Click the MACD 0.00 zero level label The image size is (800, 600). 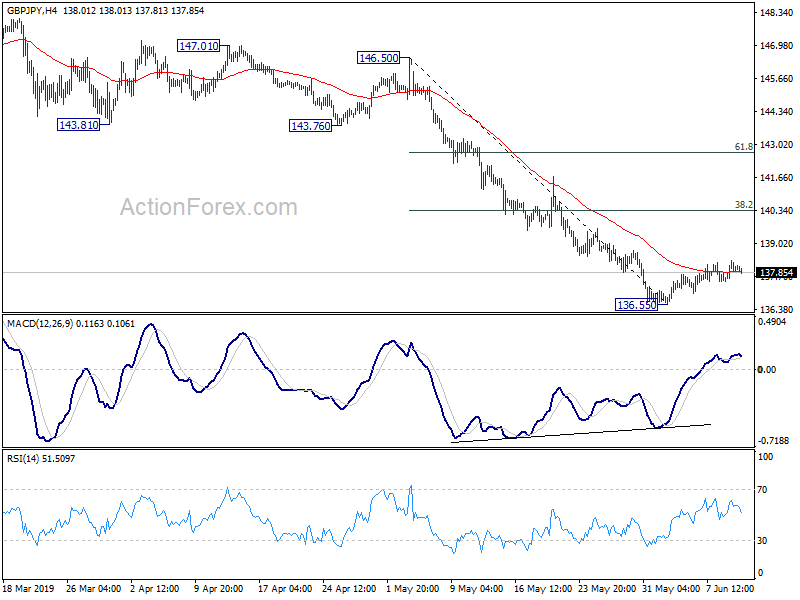[767, 369]
